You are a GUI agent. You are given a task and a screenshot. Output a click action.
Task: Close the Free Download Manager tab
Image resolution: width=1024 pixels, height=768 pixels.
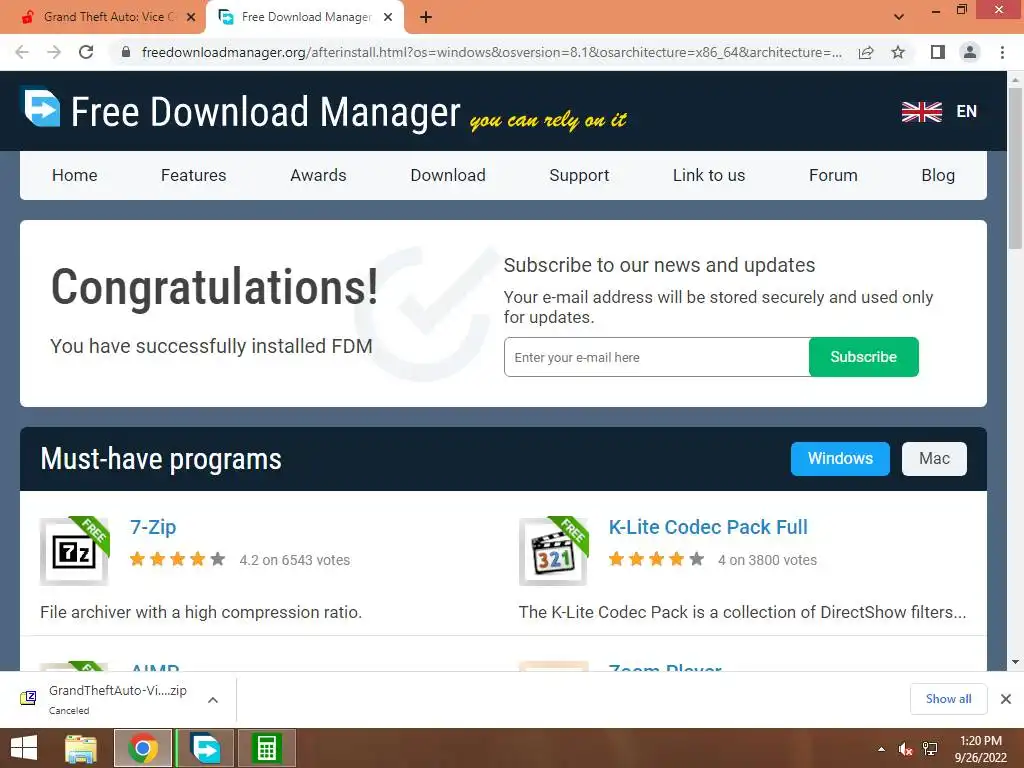coord(388,17)
